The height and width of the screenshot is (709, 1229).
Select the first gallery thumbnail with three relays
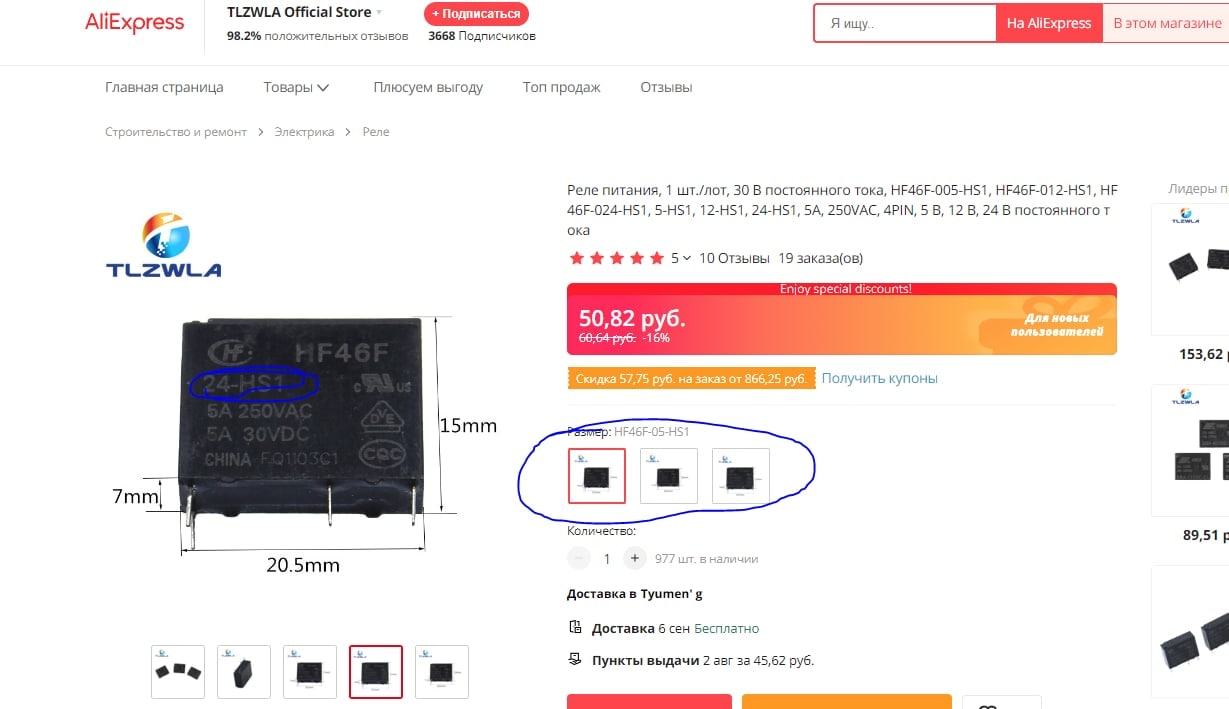click(178, 671)
